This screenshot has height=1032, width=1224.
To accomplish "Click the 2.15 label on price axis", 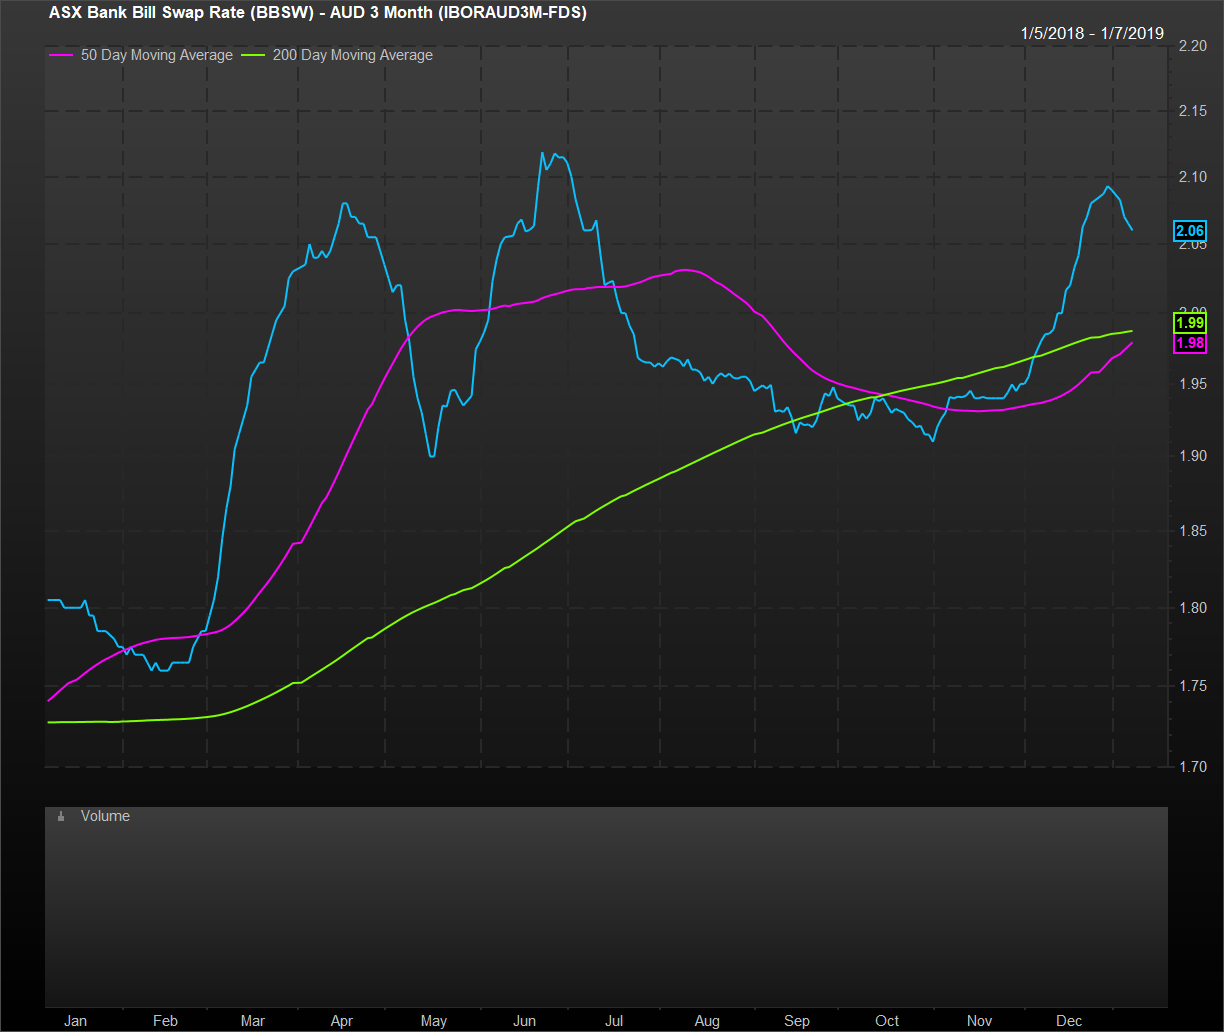I will [x=1194, y=110].
